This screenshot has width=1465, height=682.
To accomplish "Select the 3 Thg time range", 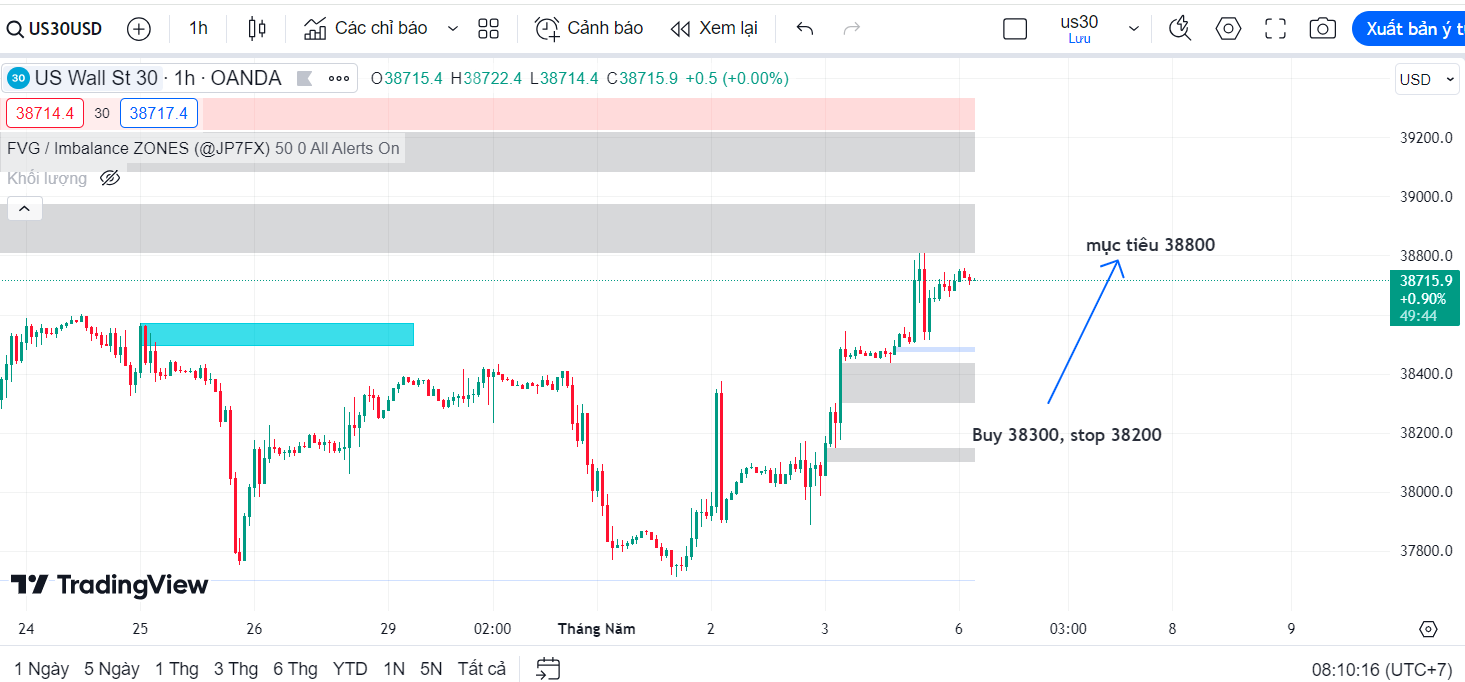I will coord(235,668).
